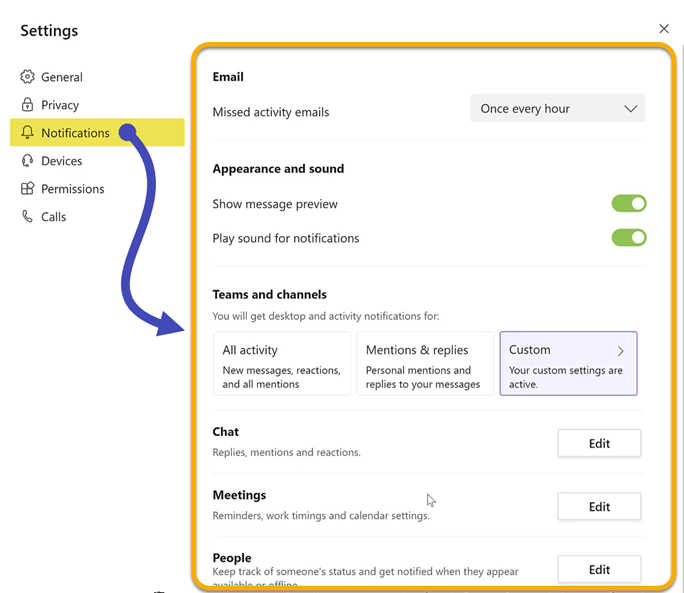Screen dimensions: 684x593
Task: Toggle Play sound for notifications switch
Action: click(629, 238)
